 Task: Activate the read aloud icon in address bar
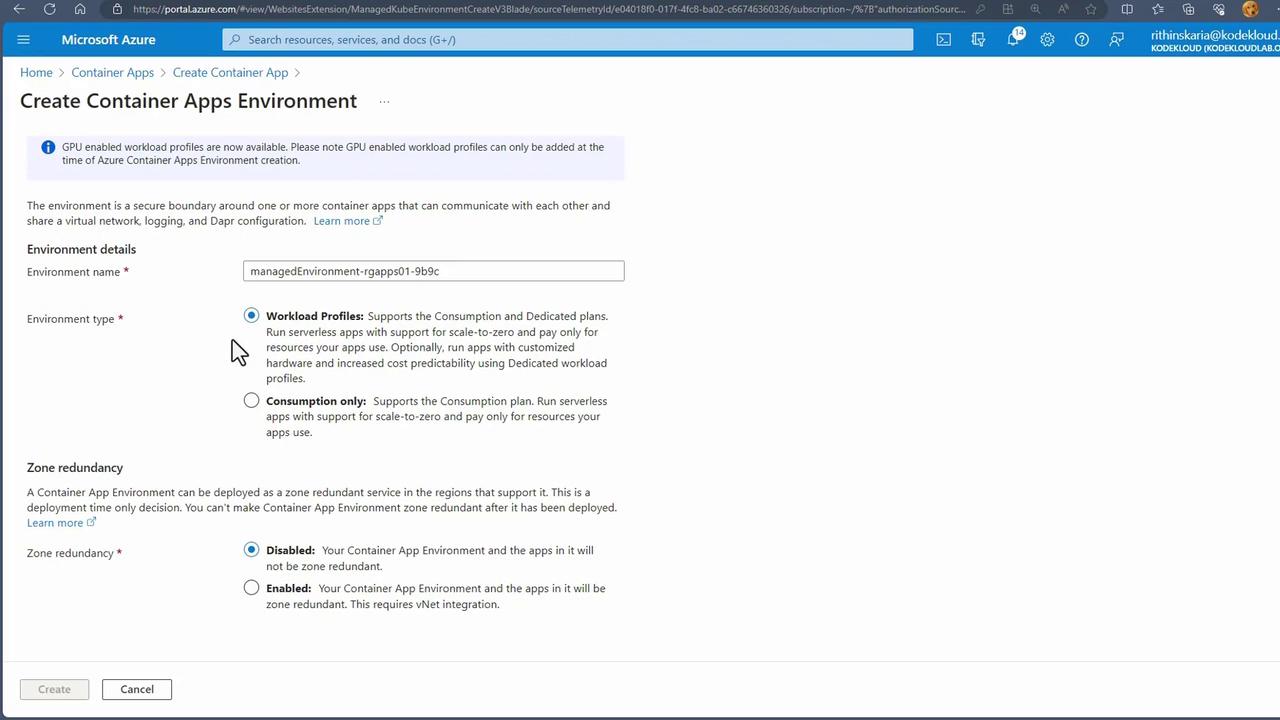[1063, 9]
